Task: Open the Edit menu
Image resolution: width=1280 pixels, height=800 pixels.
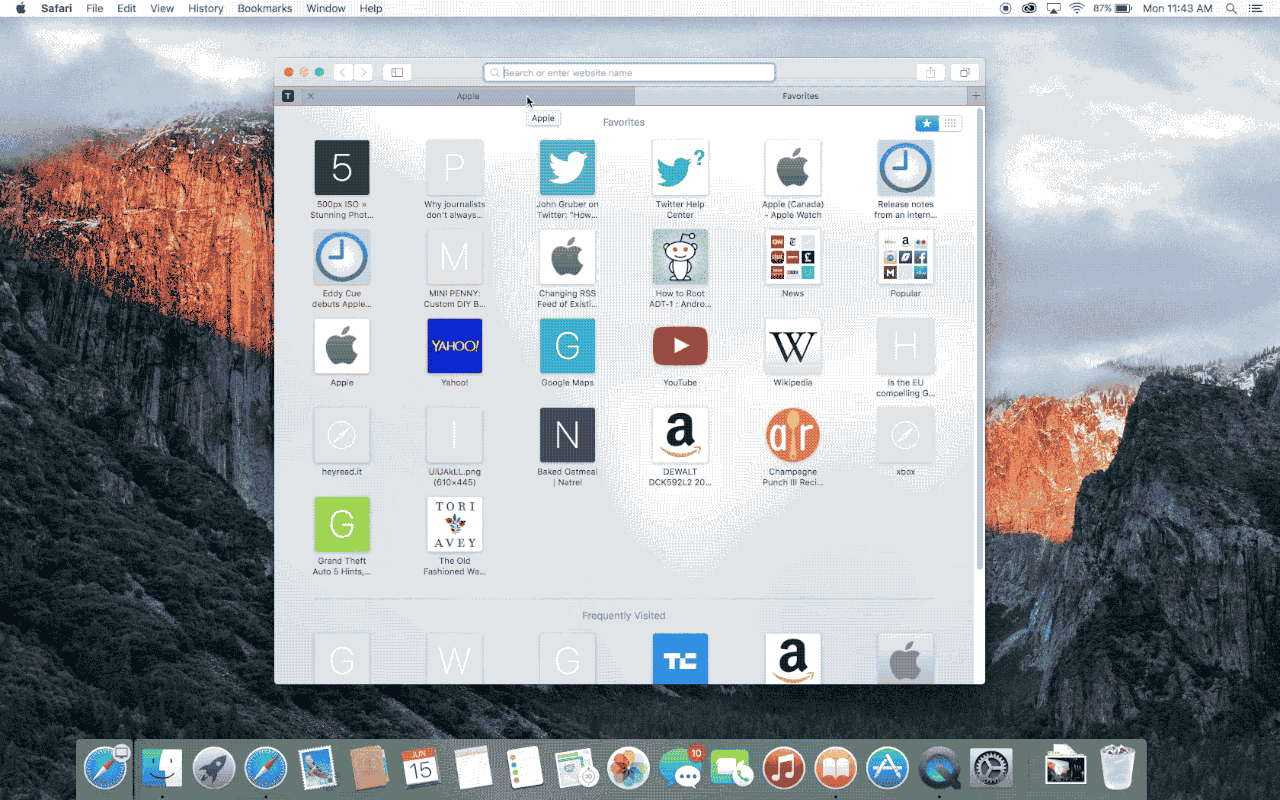Action: click(126, 8)
